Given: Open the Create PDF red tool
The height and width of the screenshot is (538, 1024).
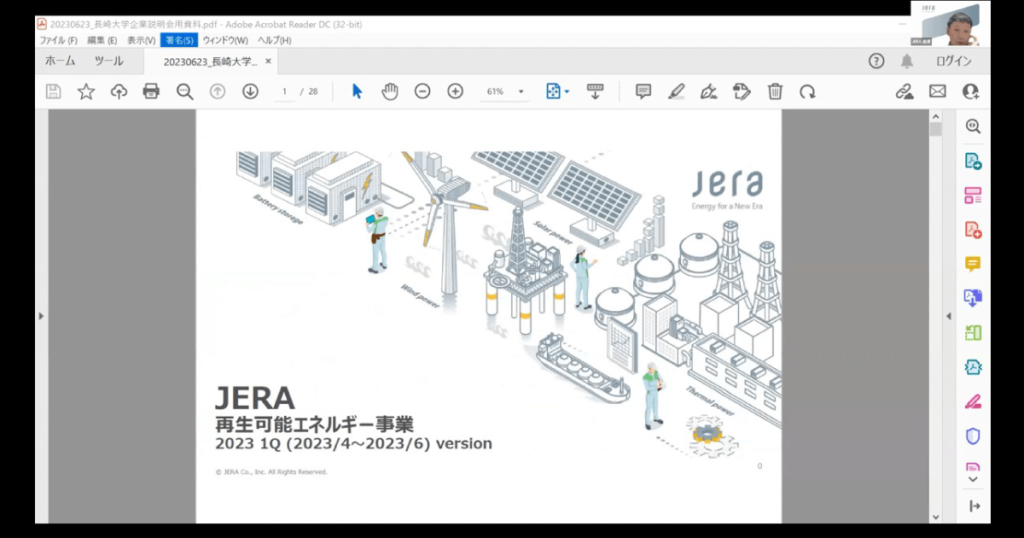Looking at the screenshot, I should point(973,230).
